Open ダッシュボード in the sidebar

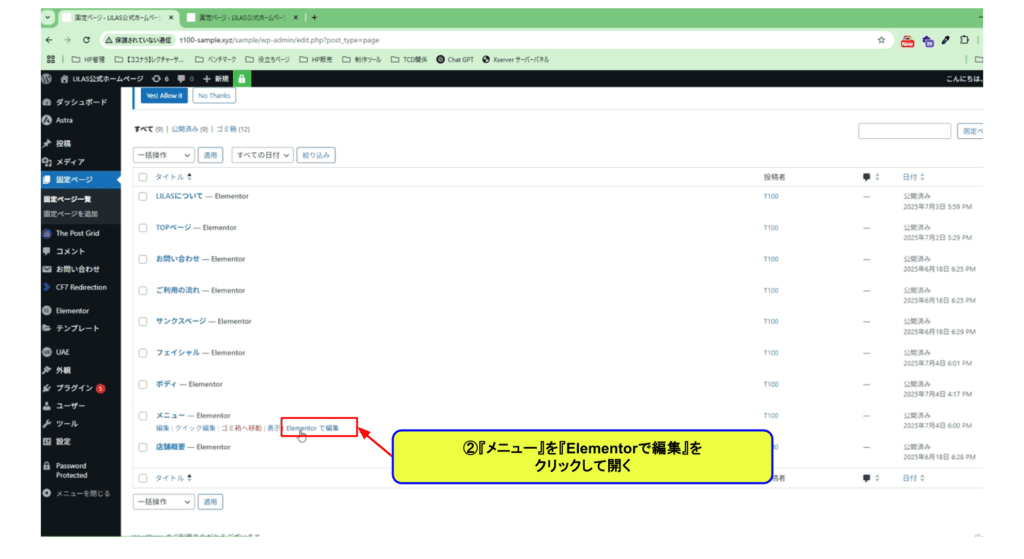tap(80, 103)
